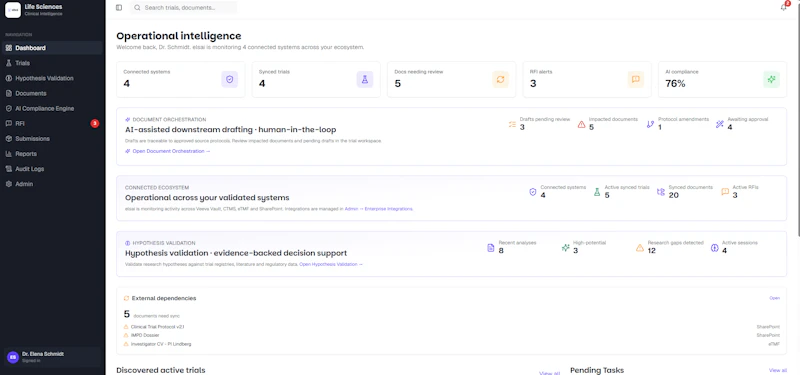Open Reports in the sidebar
Screen dimensions: 800x375
click(52, 154)
